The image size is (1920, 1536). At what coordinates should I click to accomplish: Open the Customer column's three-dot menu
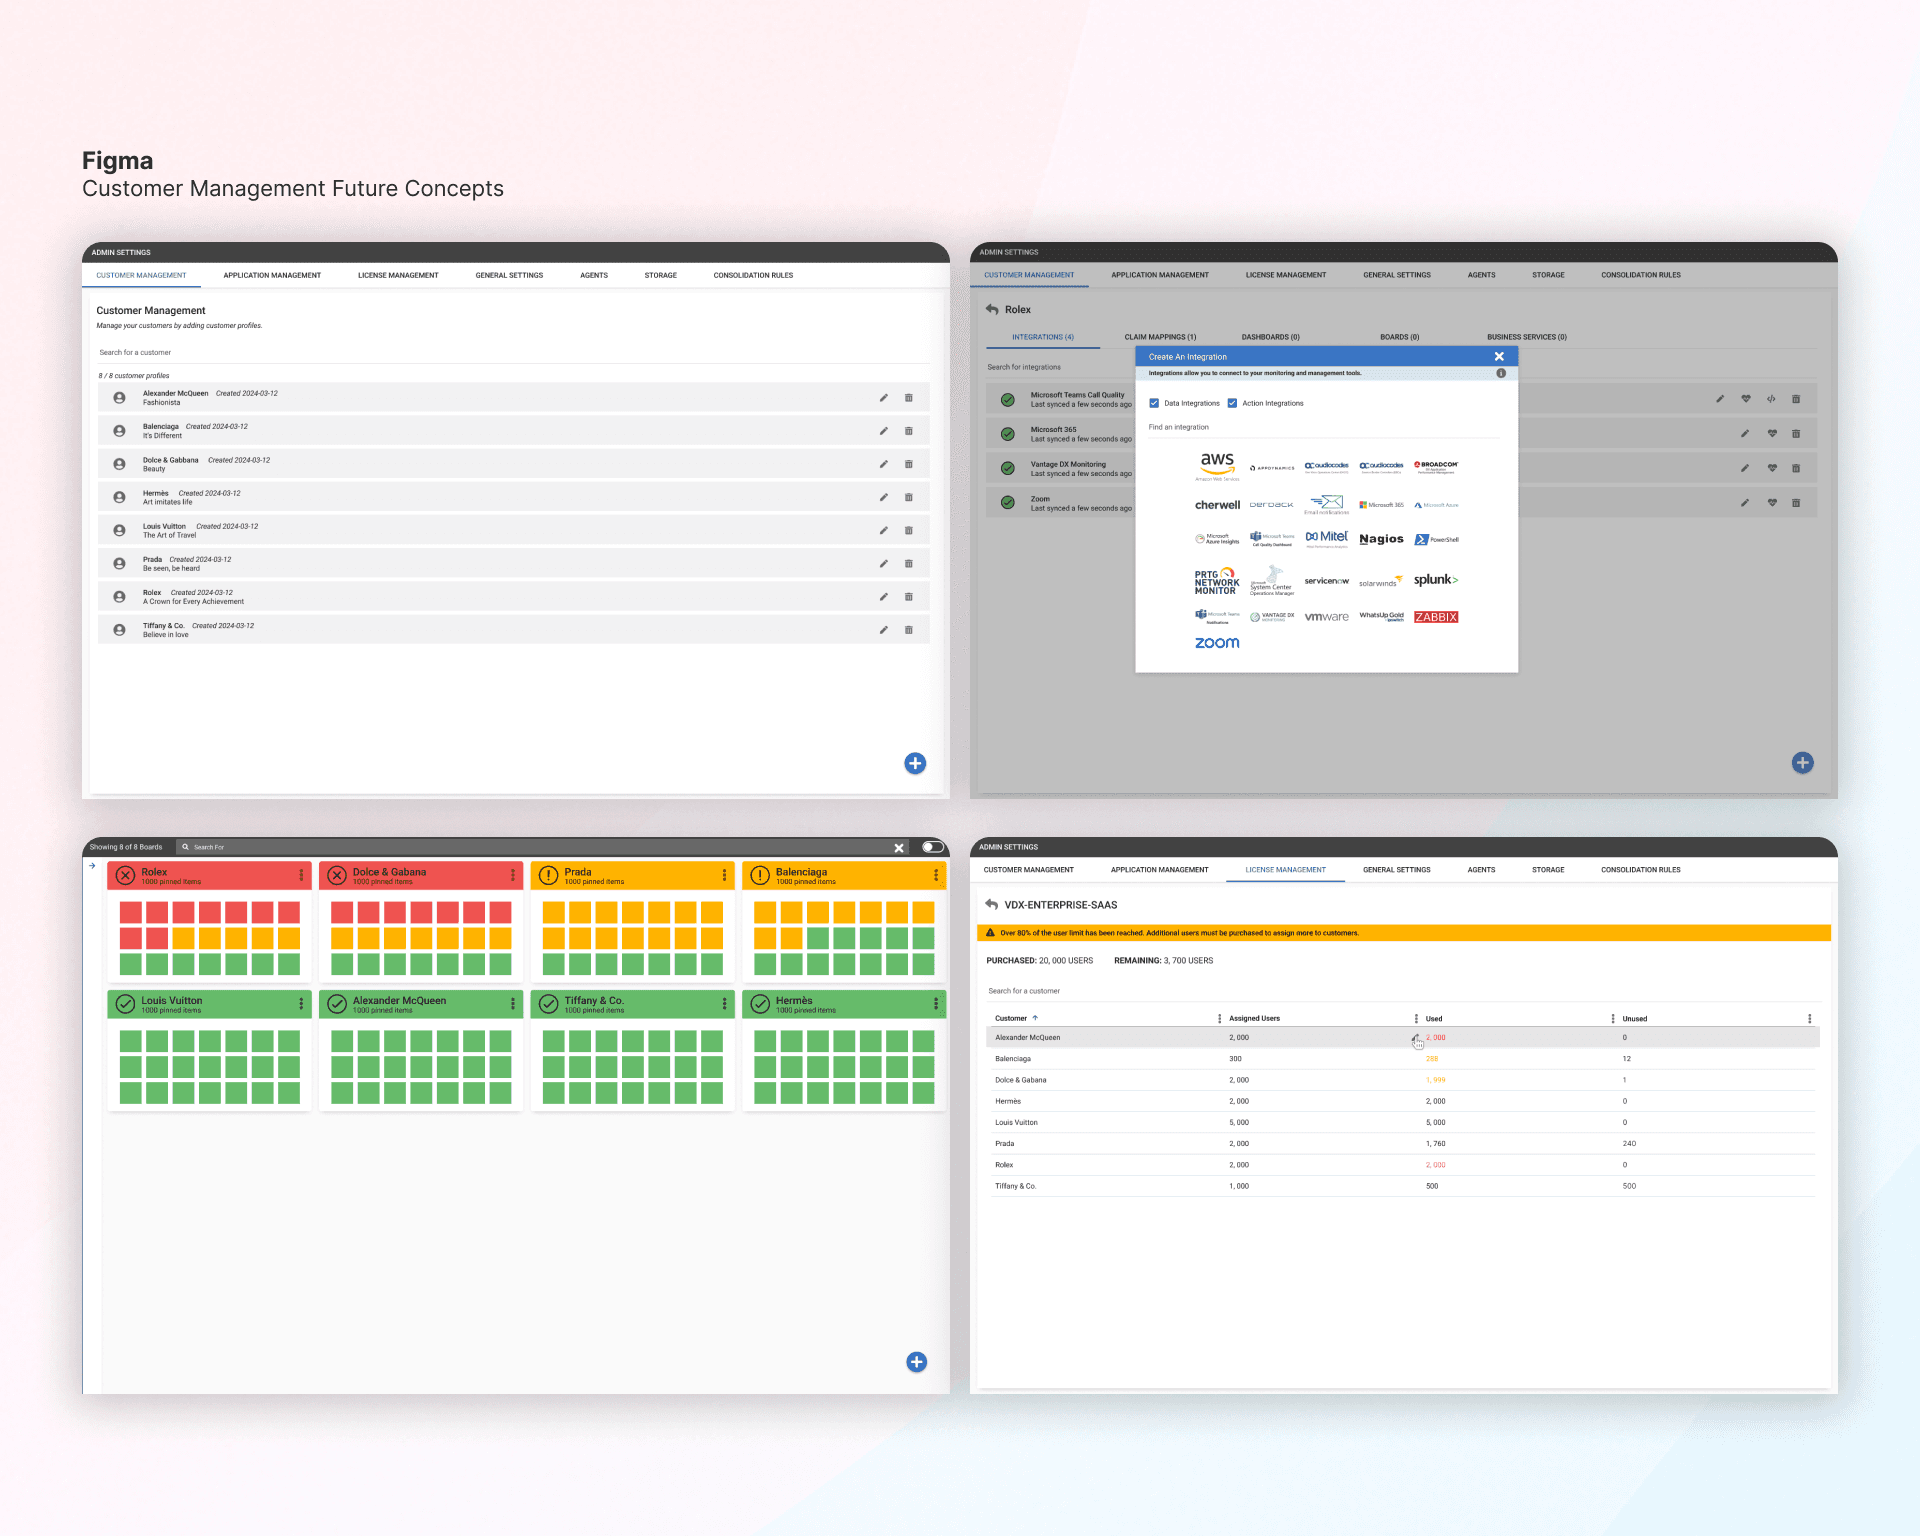coord(1219,1019)
